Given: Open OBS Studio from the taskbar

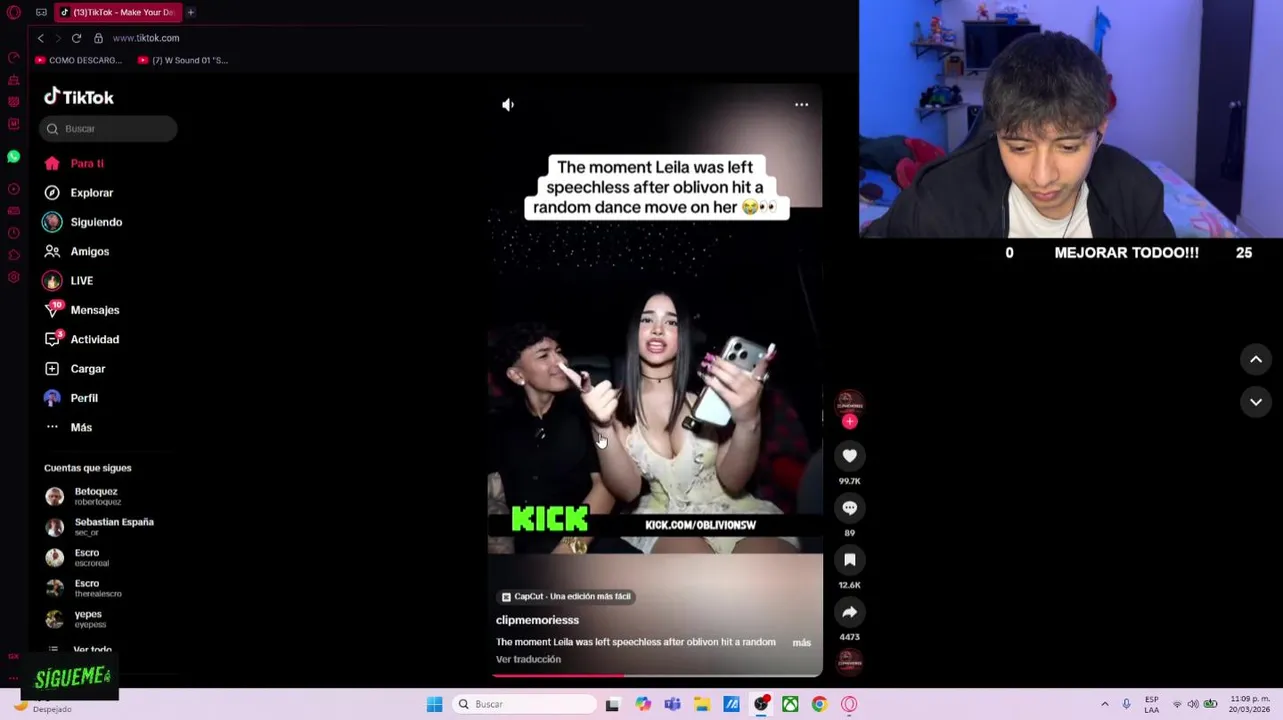Looking at the screenshot, I should (761, 704).
